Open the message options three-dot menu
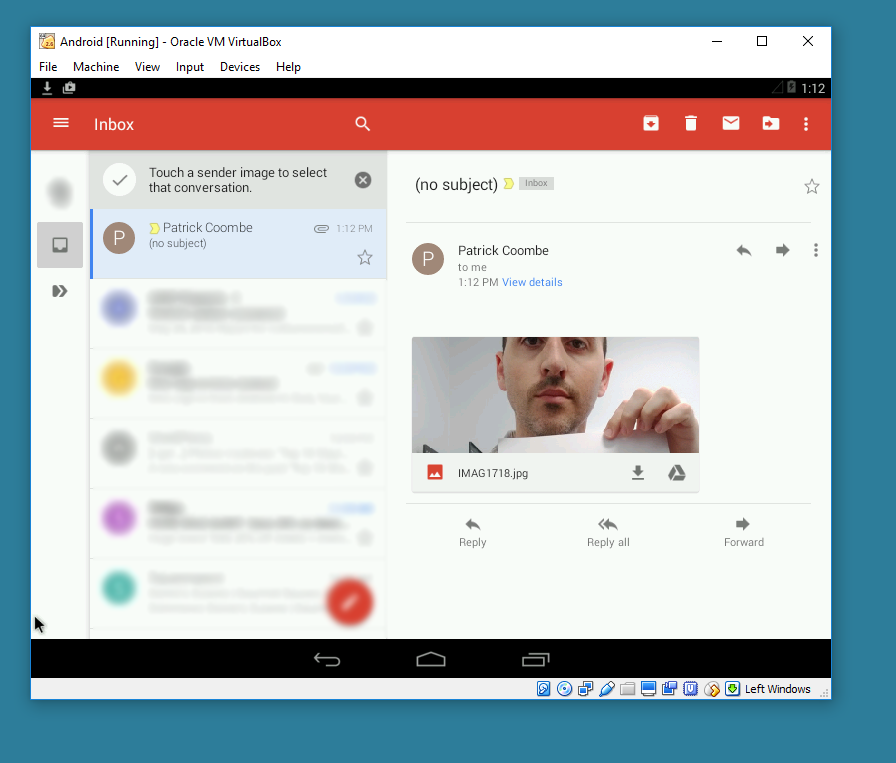 pyautogui.click(x=816, y=250)
